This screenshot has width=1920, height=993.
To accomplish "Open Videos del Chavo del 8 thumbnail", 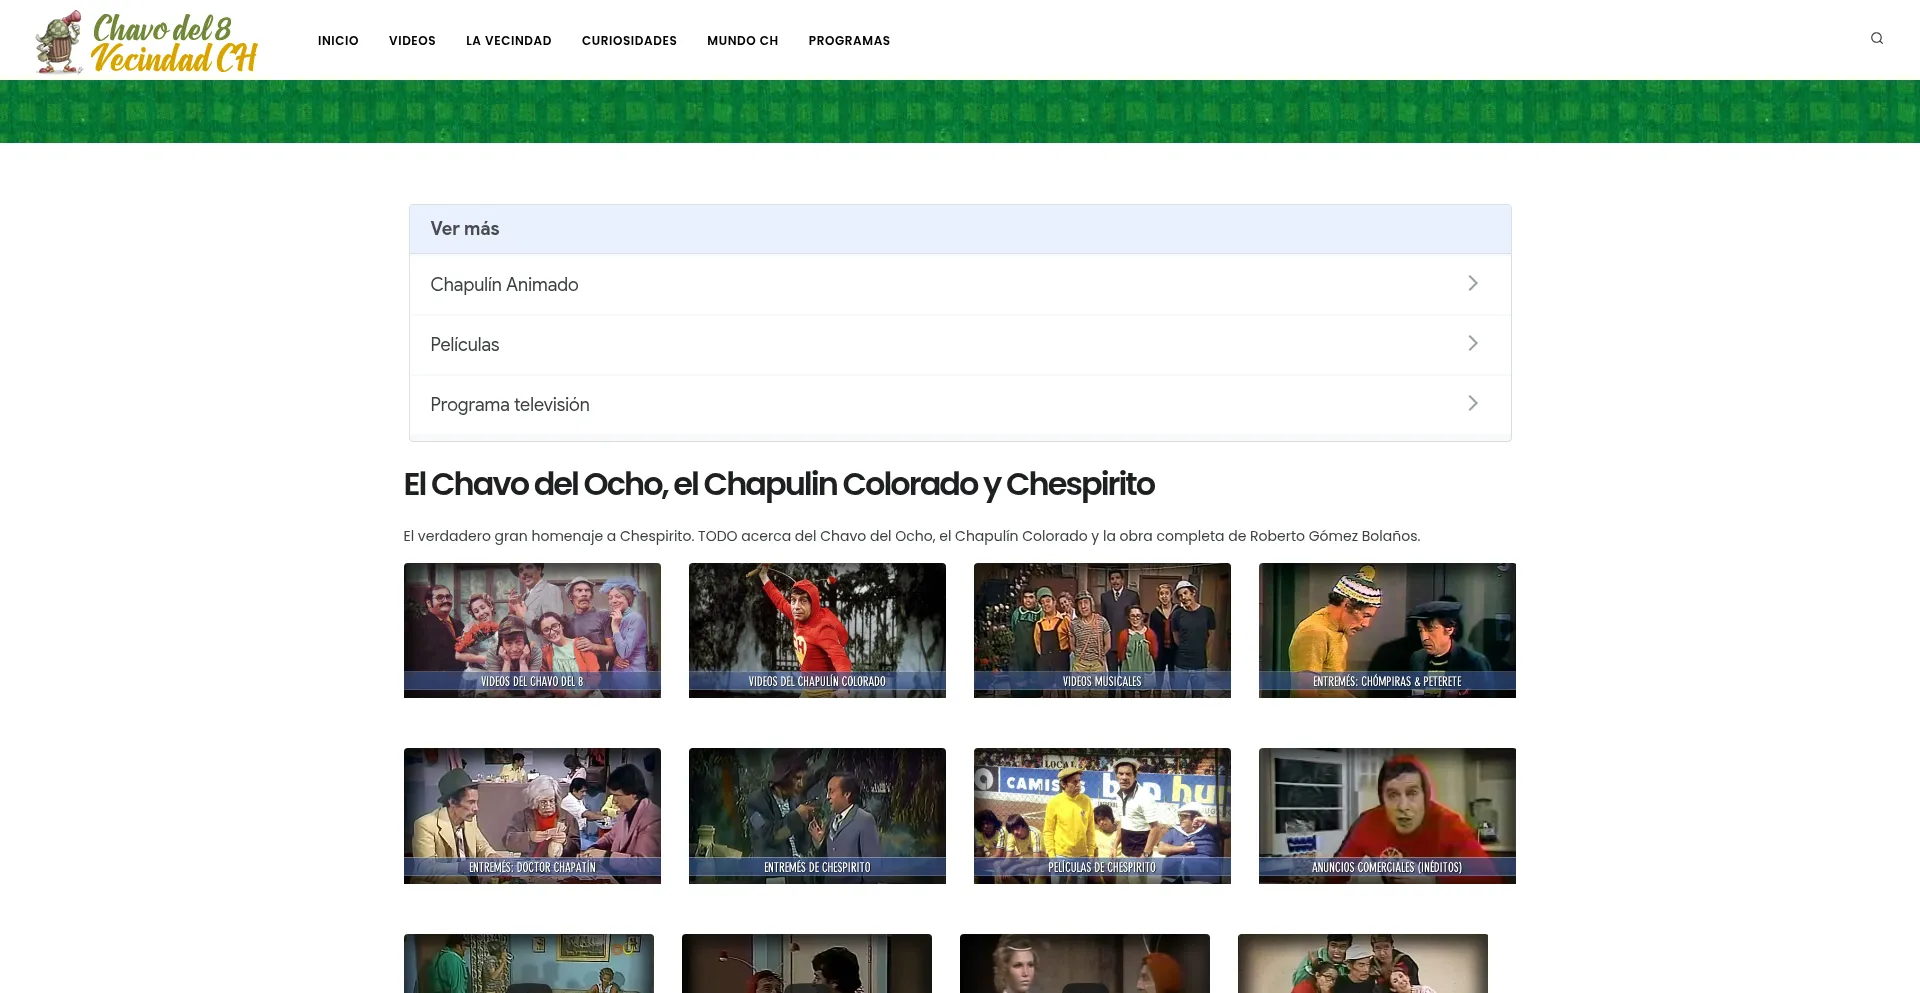I will 532,630.
